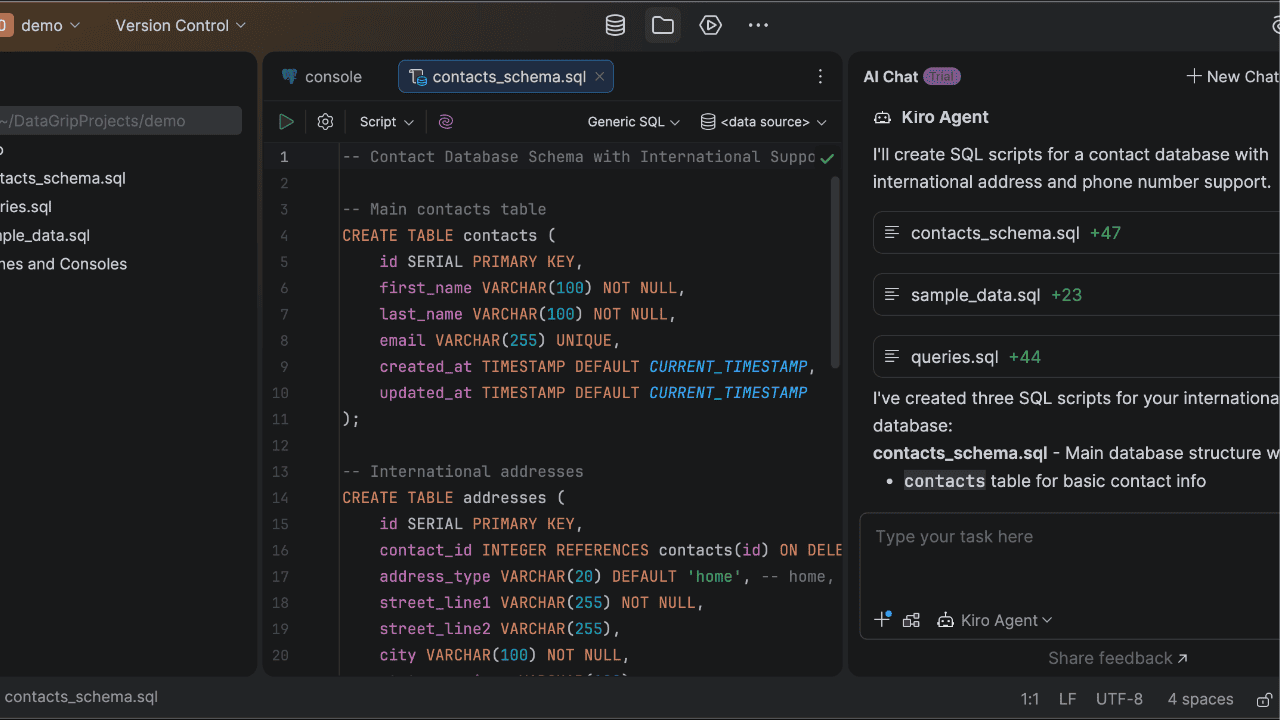Click file icon next to queries.sql change

click(892, 357)
